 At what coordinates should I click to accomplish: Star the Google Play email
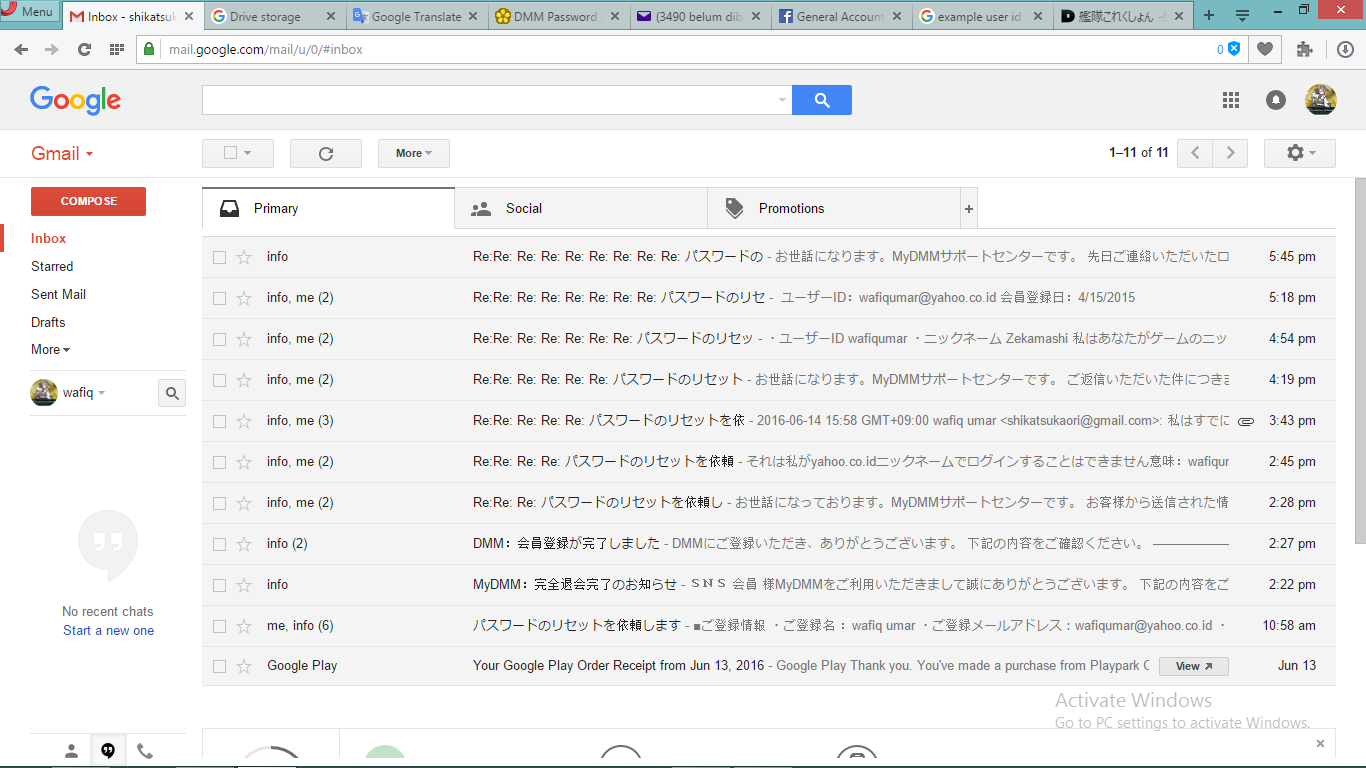[x=244, y=666]
